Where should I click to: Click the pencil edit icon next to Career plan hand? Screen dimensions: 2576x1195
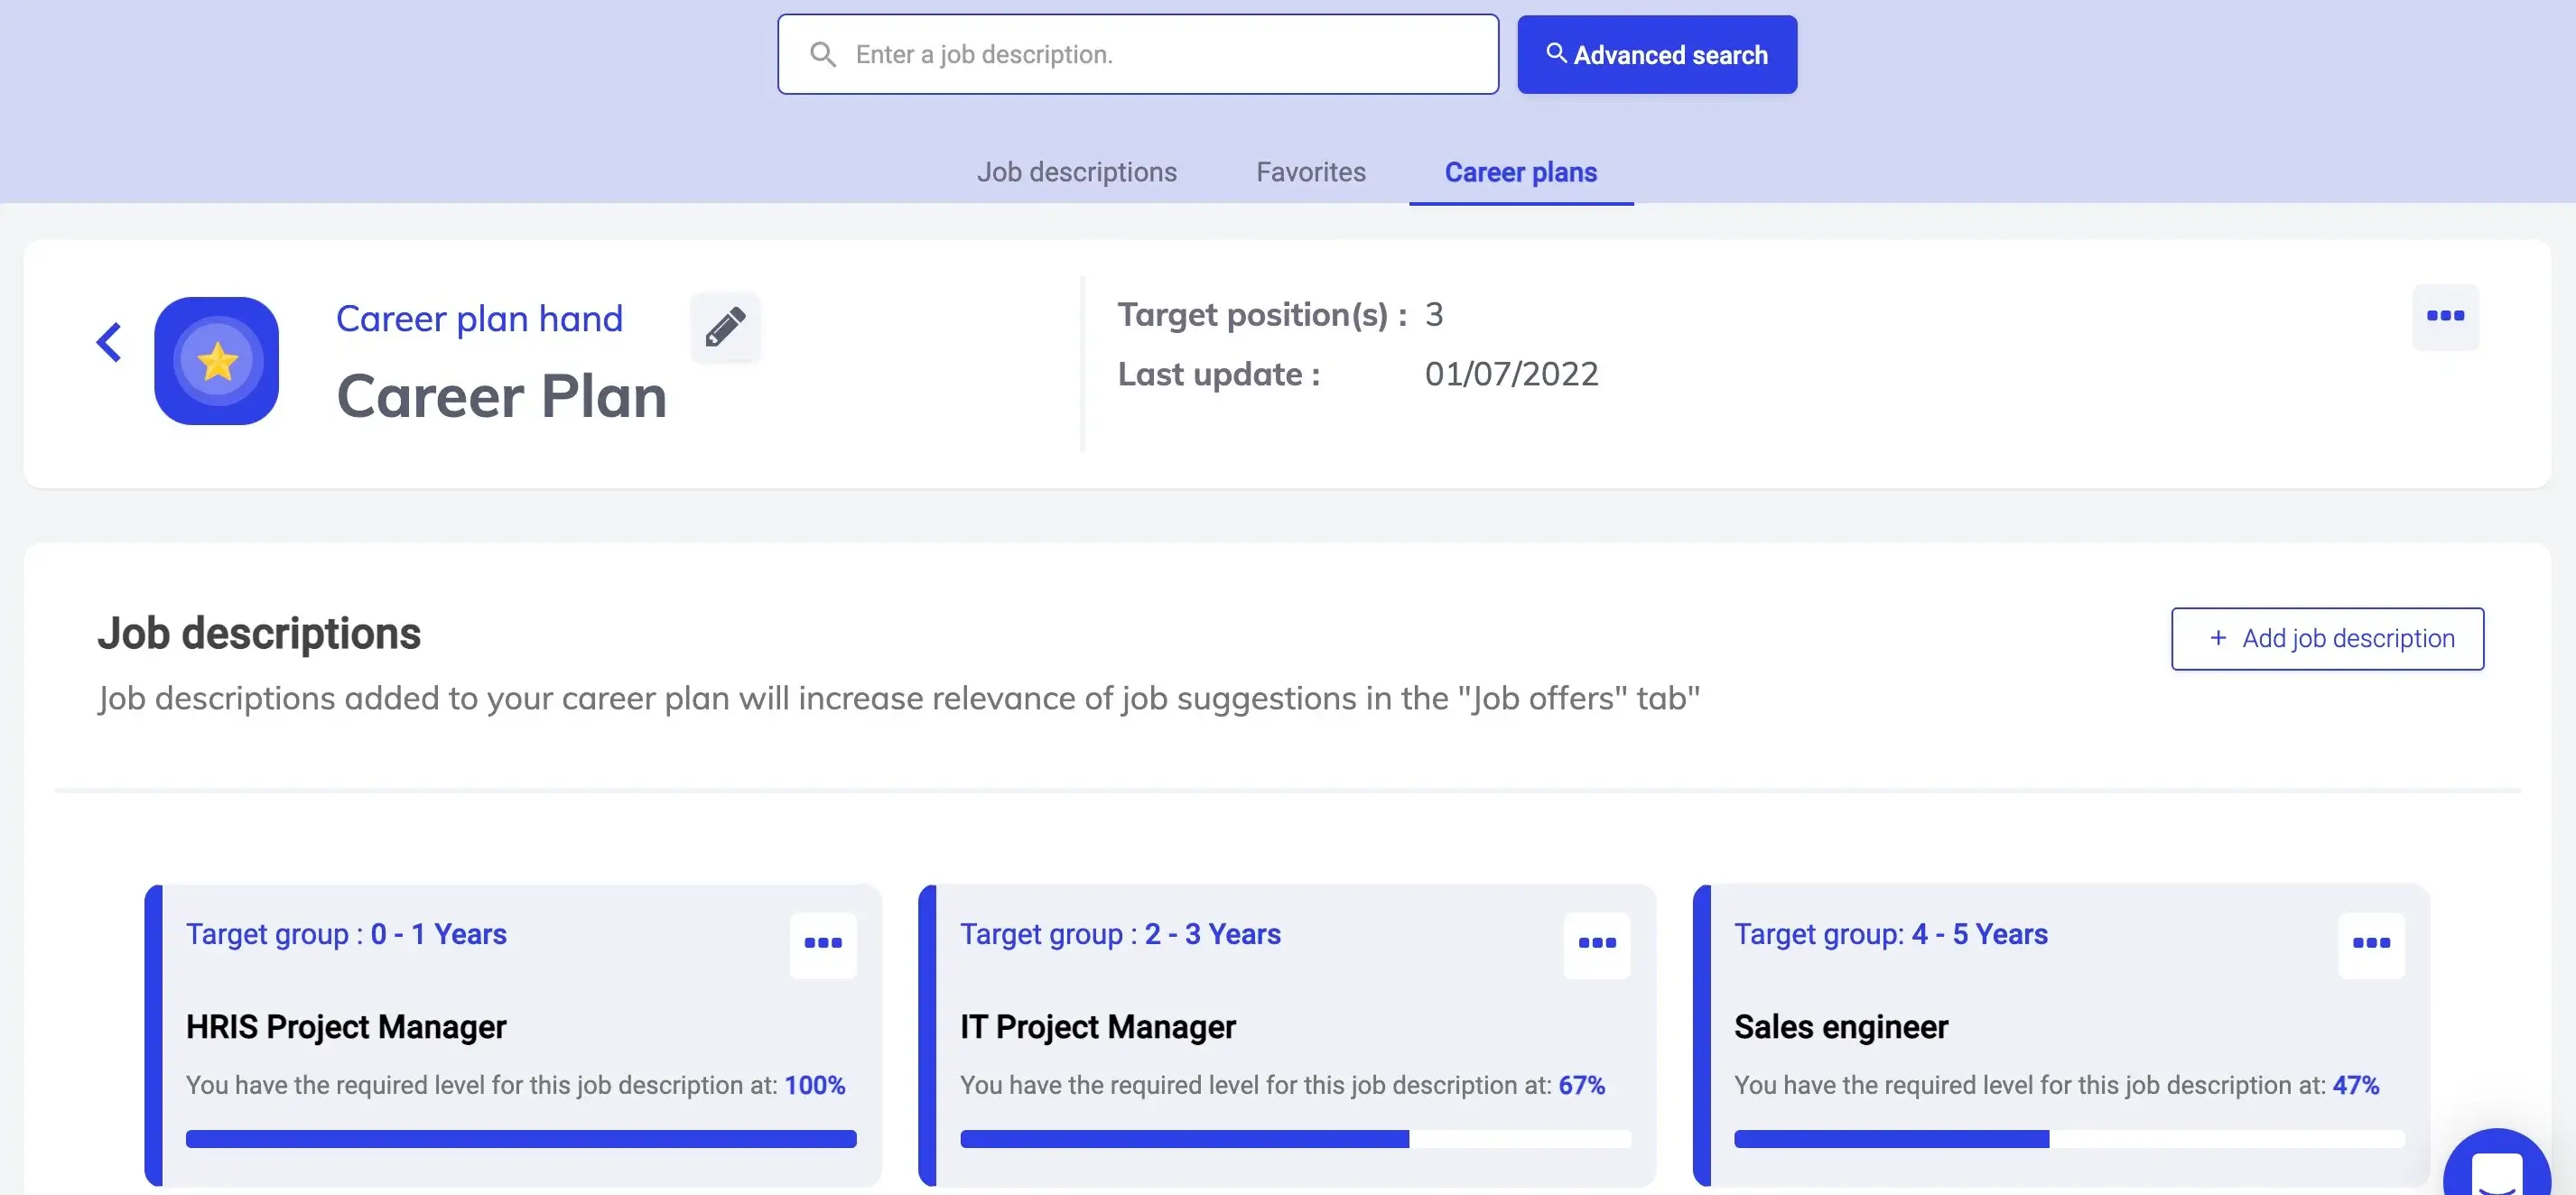coord(725,327)
